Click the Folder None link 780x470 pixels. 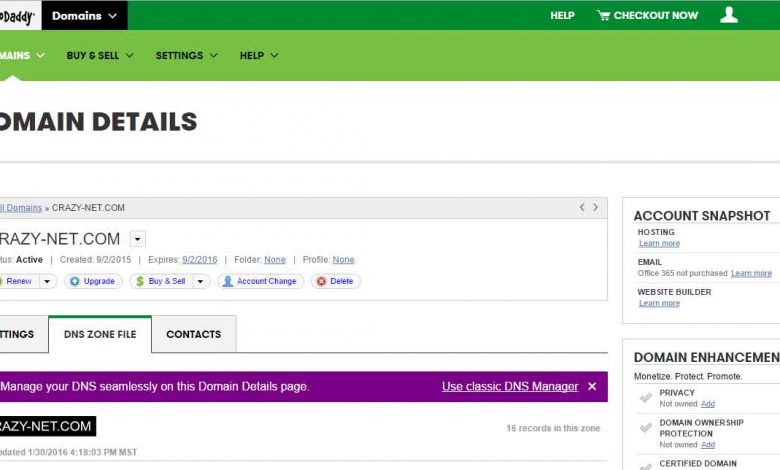pos(275,260)
